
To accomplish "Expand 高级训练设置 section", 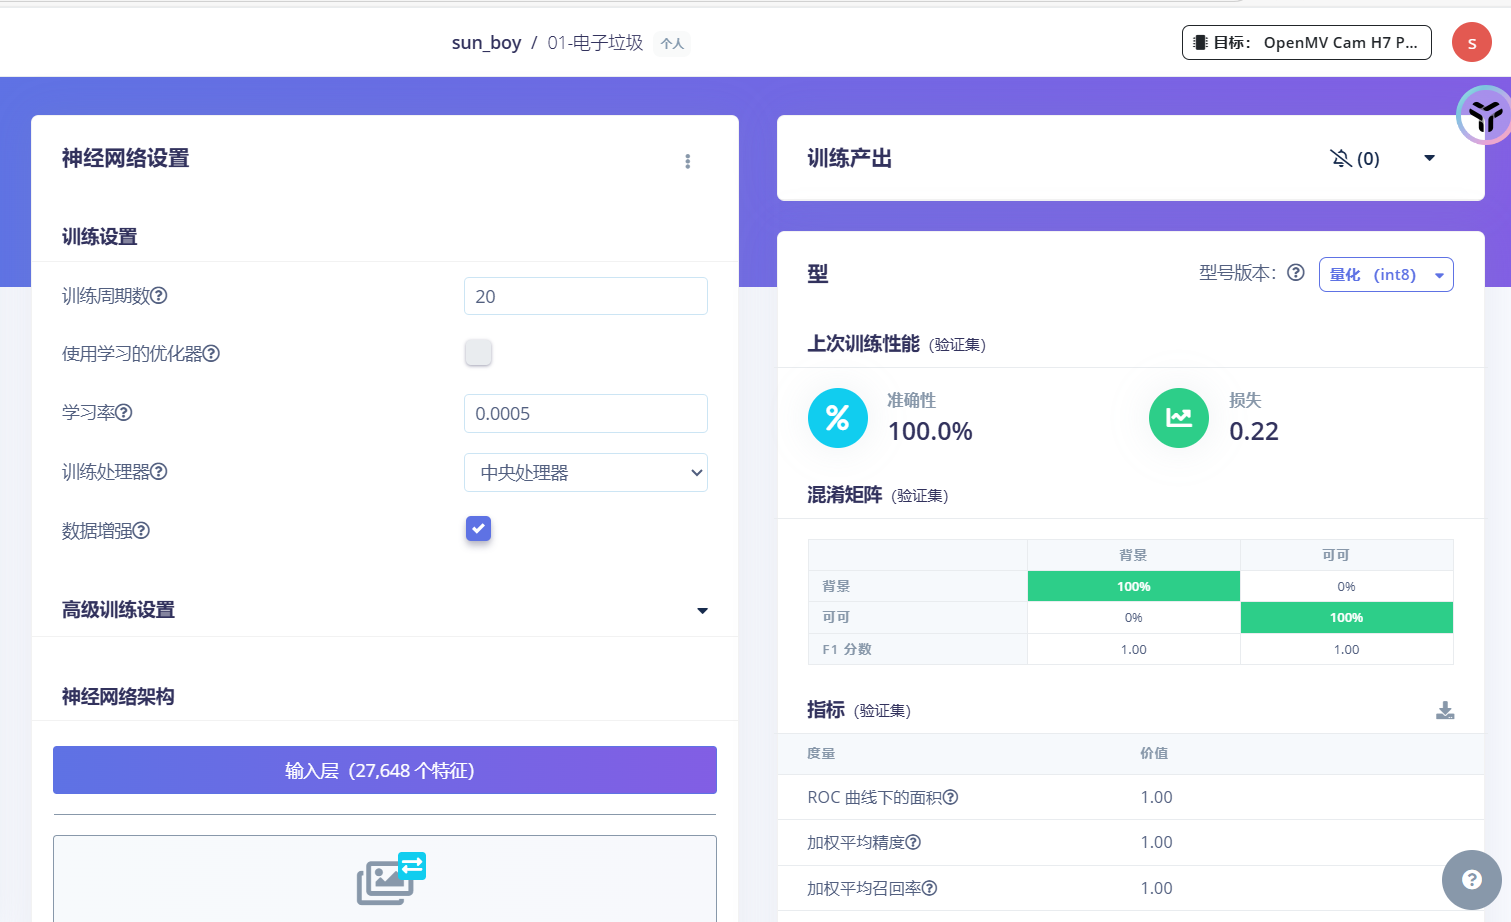I will (702, 611).
